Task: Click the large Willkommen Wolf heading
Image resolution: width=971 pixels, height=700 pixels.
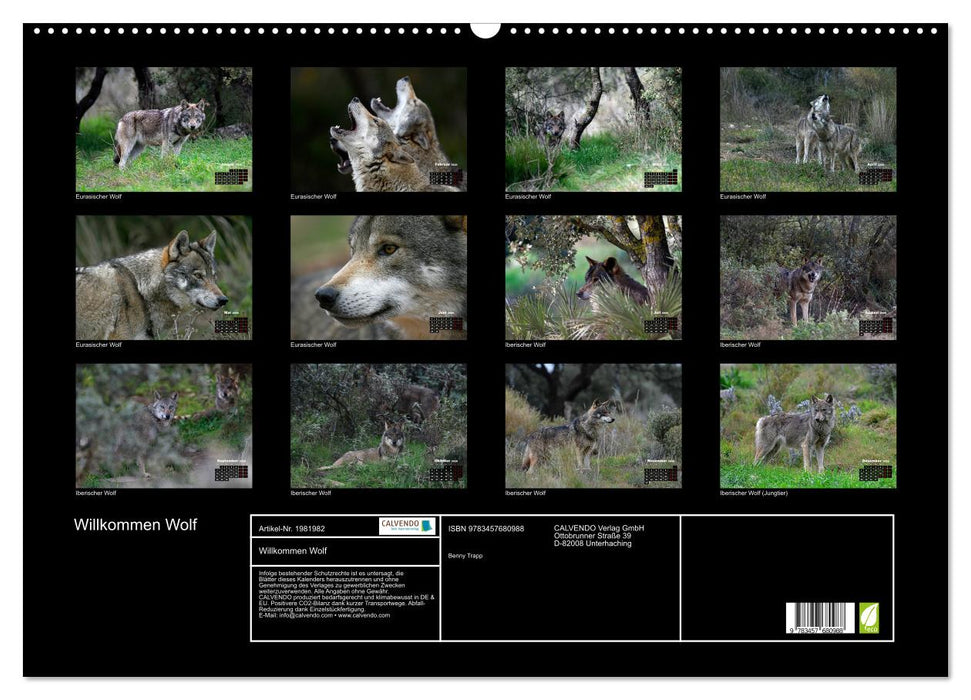Action: tap(135, 524)
